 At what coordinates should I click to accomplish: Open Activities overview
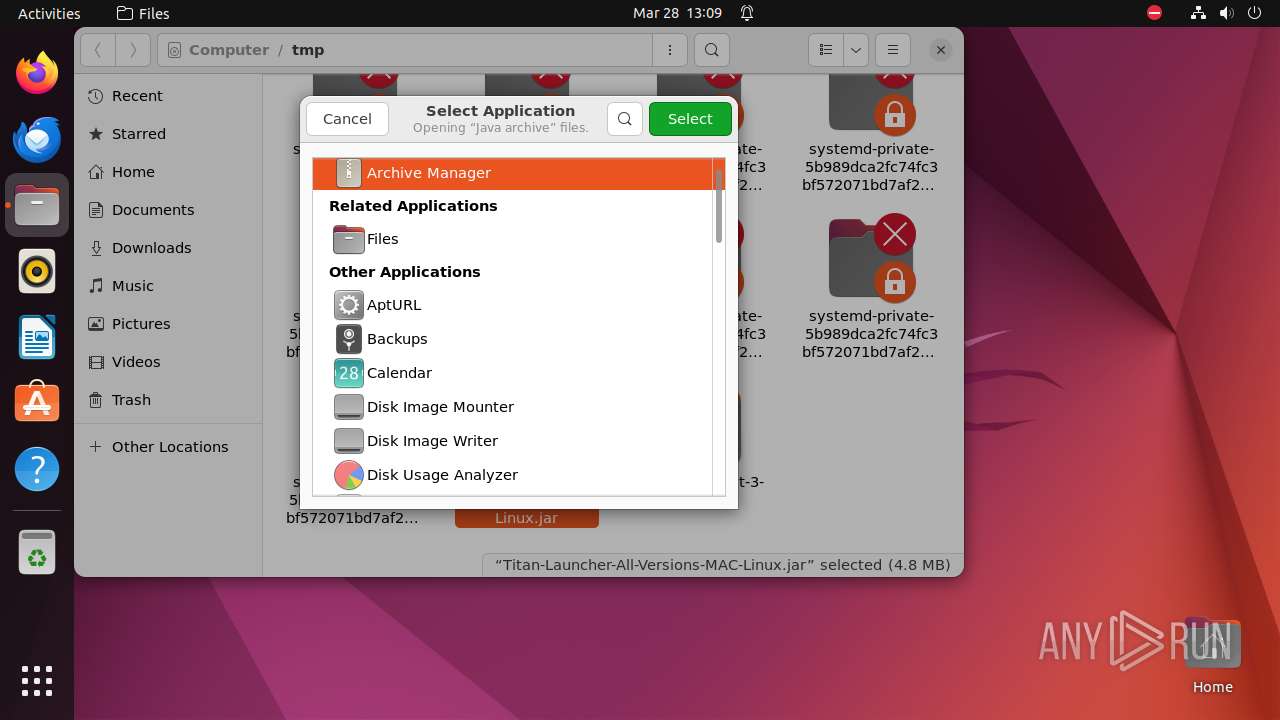(x=49, y=13)
